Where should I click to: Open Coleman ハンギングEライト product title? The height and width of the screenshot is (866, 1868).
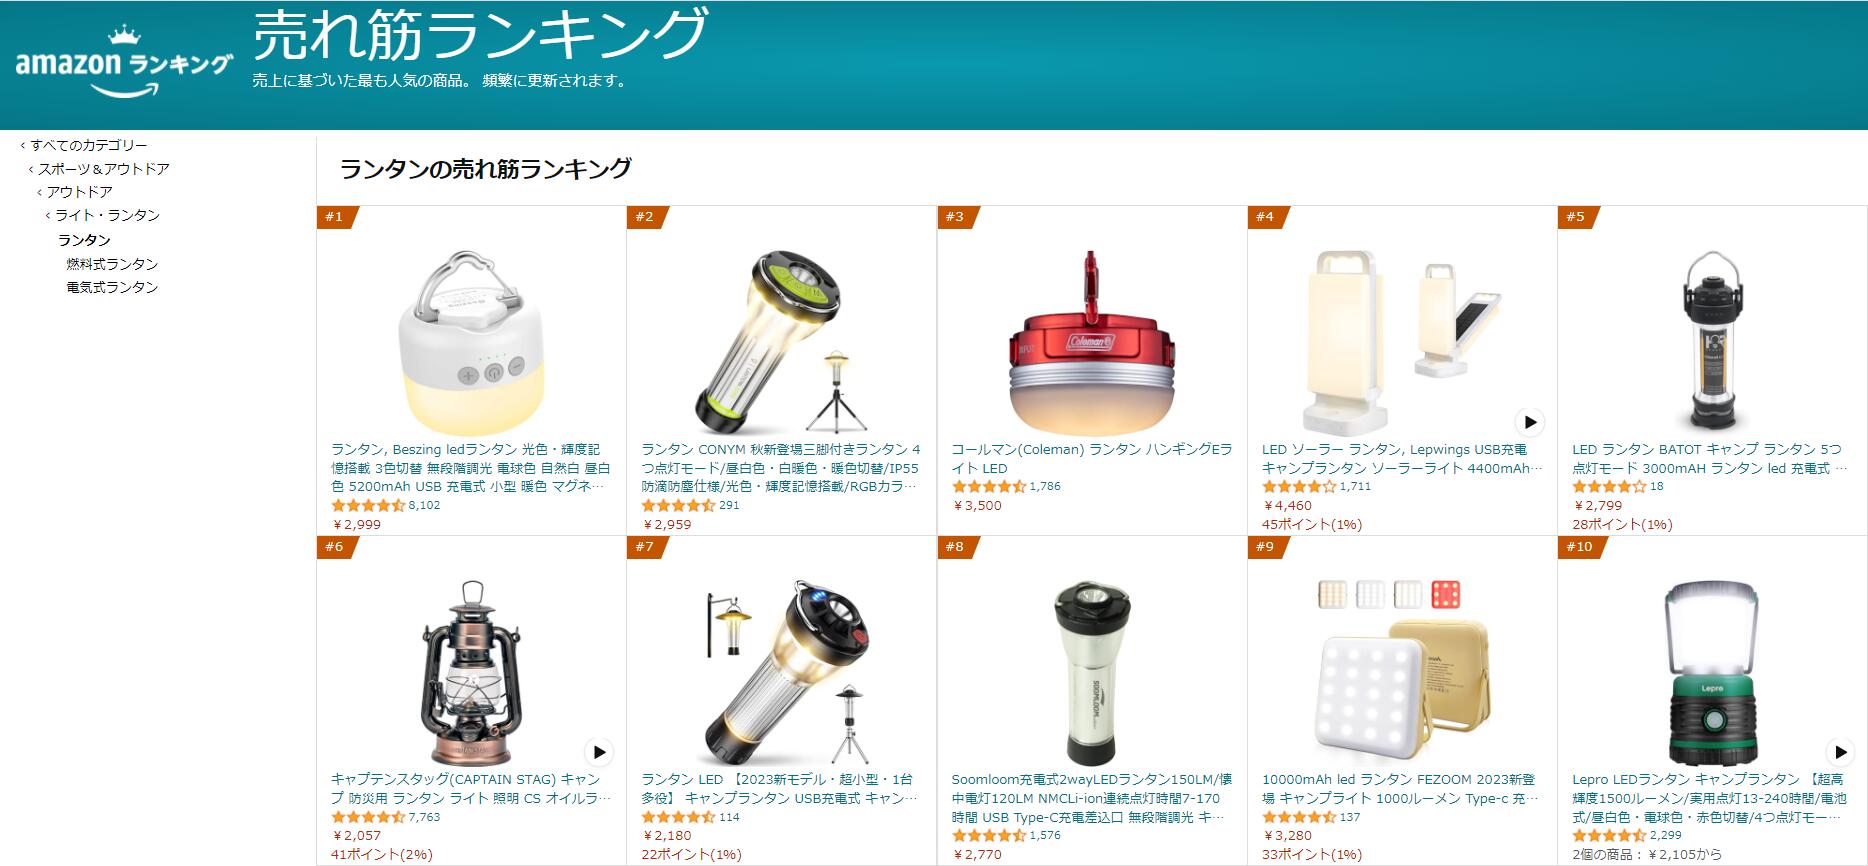click(x=1091, y=459)
